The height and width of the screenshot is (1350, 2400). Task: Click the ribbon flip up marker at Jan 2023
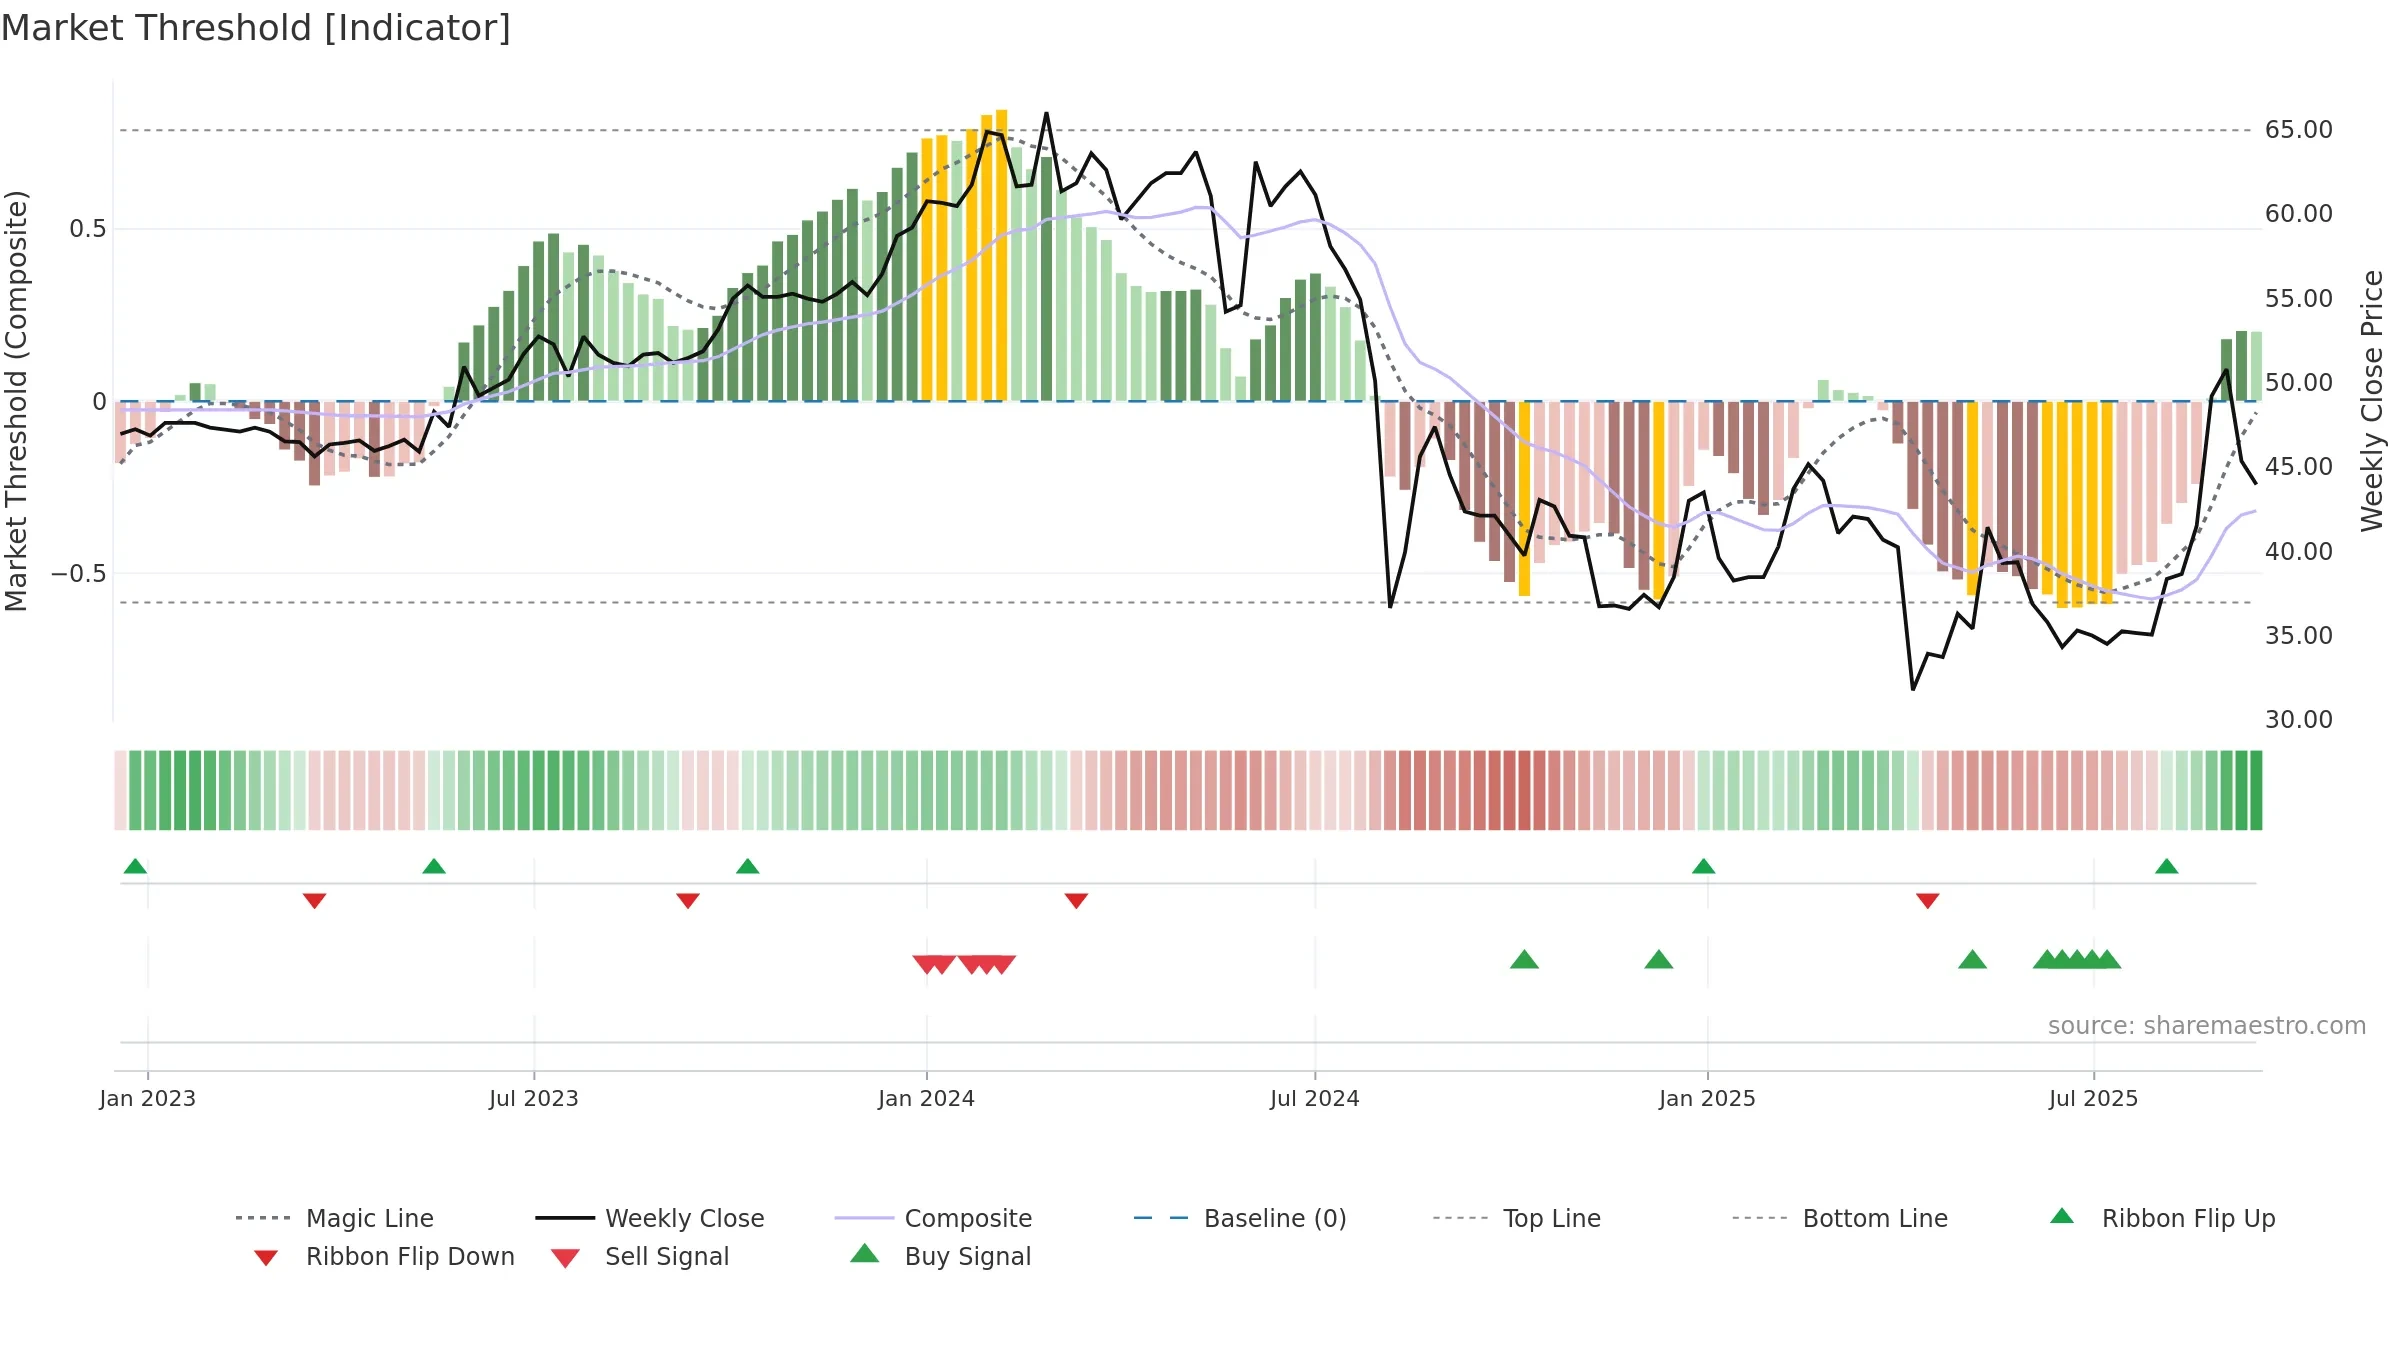pos(135,866)
